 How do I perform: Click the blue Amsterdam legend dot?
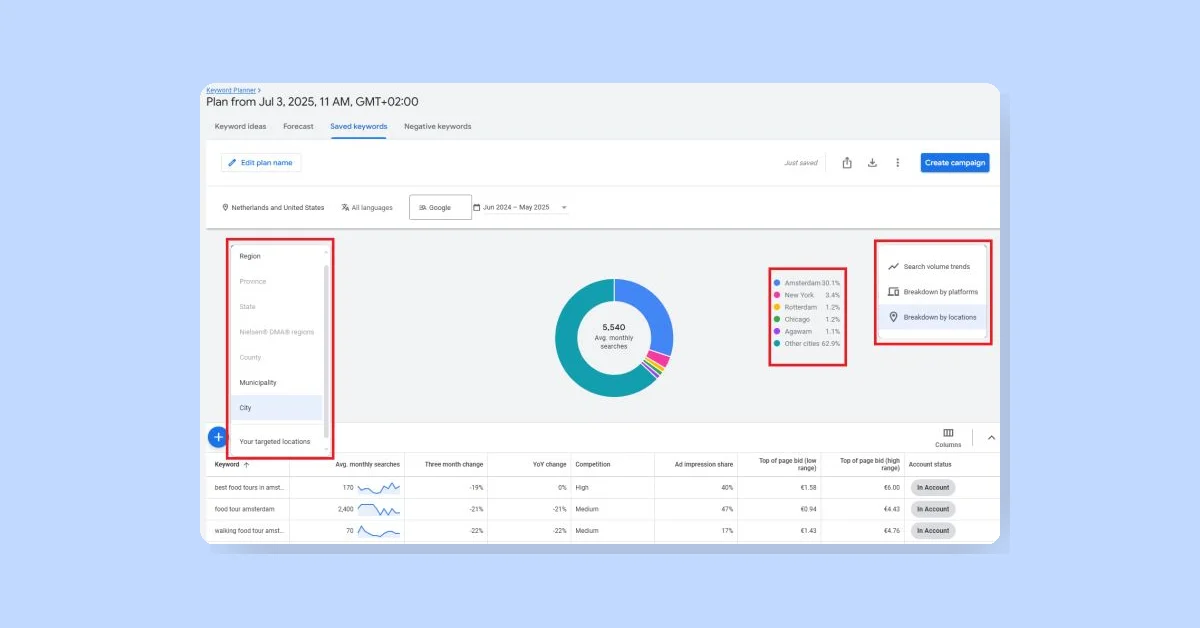pos(777,283)
